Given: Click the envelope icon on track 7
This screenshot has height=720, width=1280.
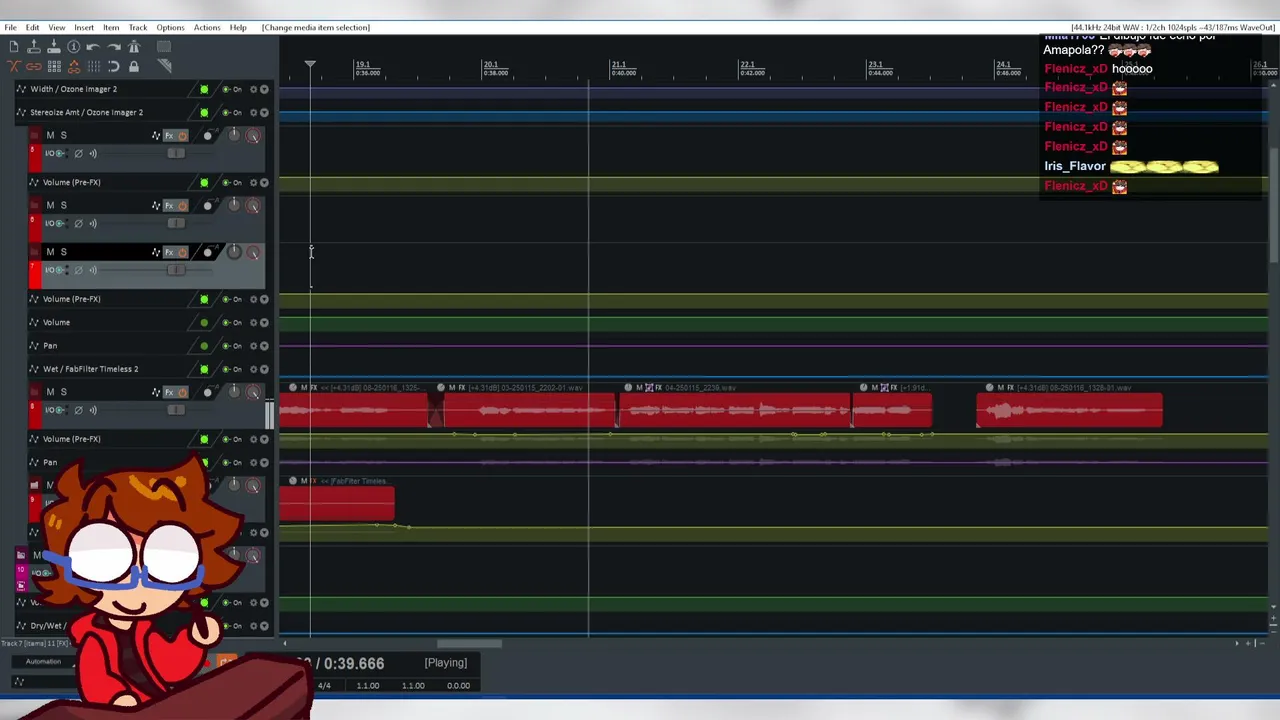Looking at the screenshot, I should [x=156, y=252].
